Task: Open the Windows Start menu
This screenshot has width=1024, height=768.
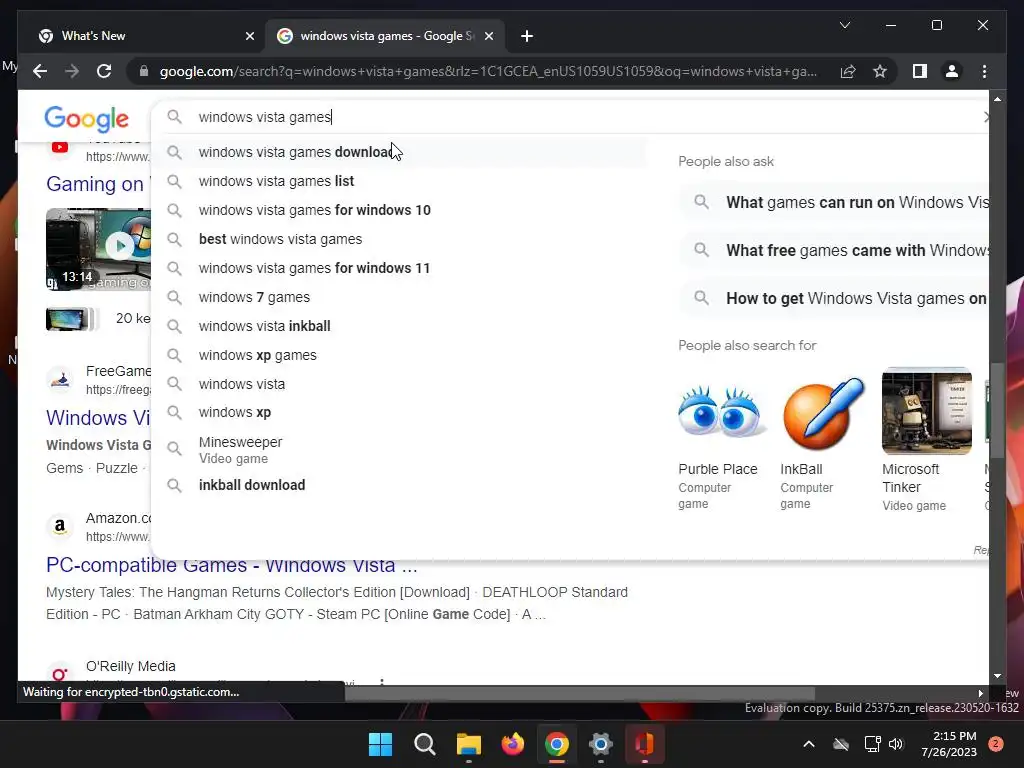Action: pos(380,744)
